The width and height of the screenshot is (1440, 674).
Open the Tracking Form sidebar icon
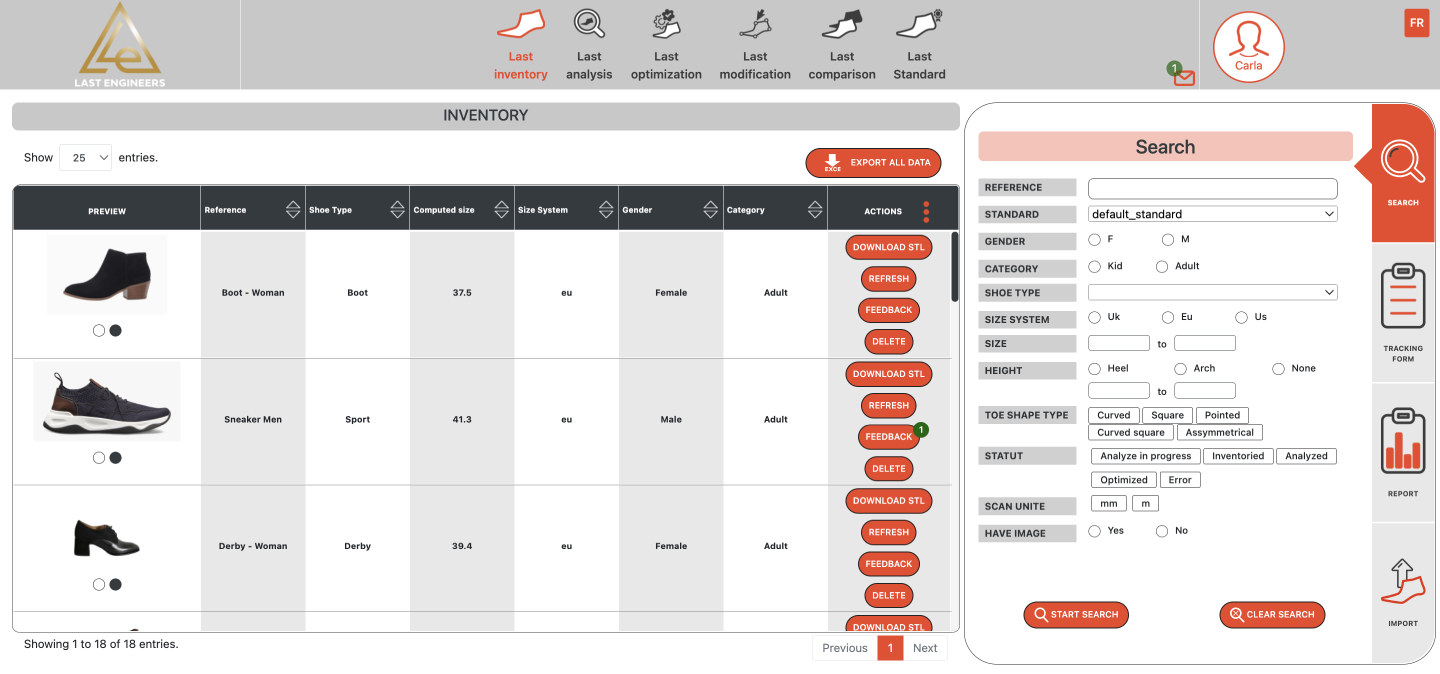click(x=1402, y=298)
